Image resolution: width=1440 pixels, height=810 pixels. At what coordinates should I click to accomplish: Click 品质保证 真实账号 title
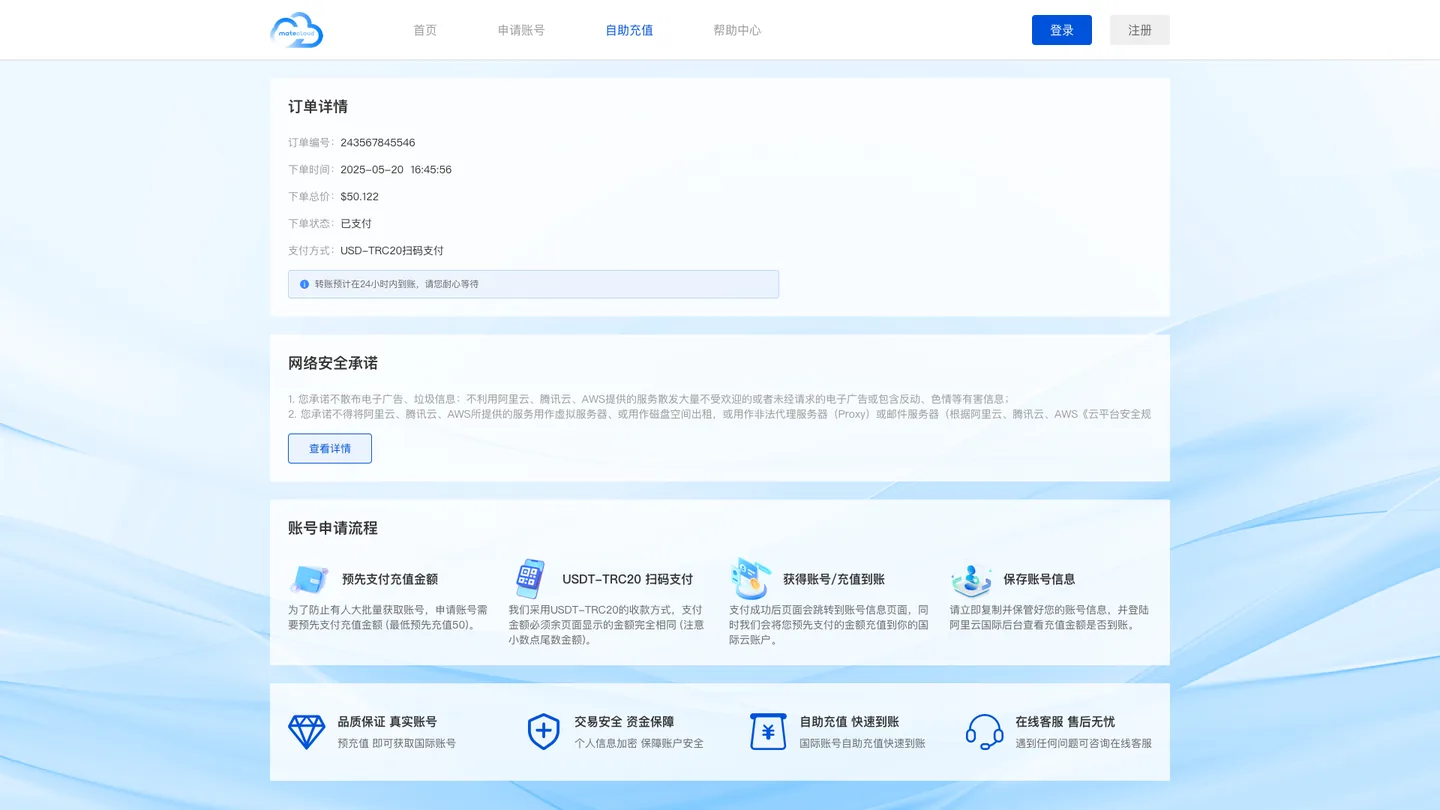pos(387,722)
